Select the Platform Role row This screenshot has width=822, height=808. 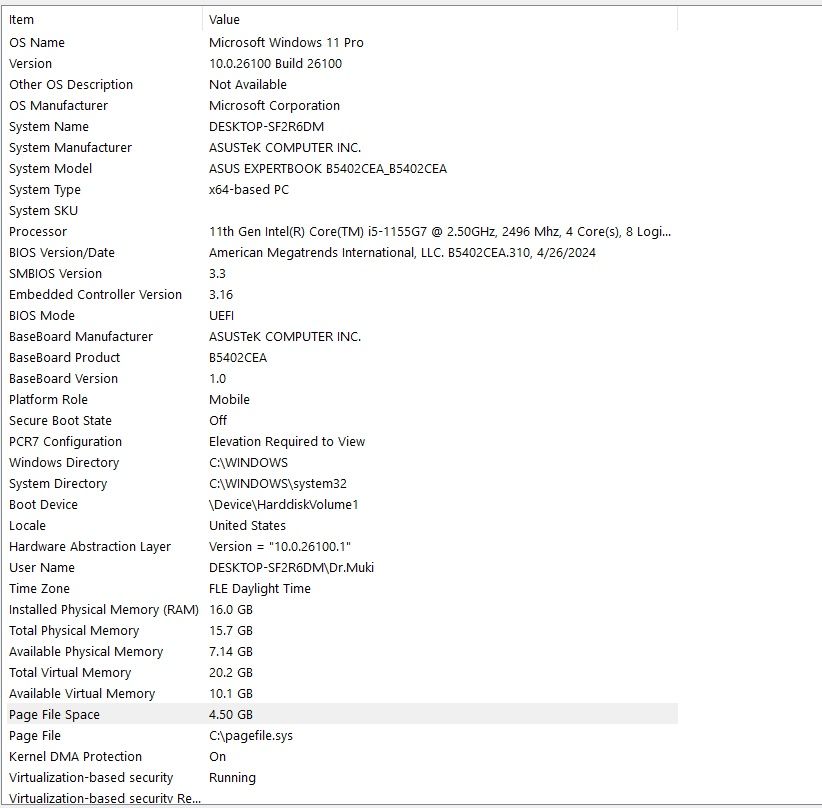coord(342,399)
